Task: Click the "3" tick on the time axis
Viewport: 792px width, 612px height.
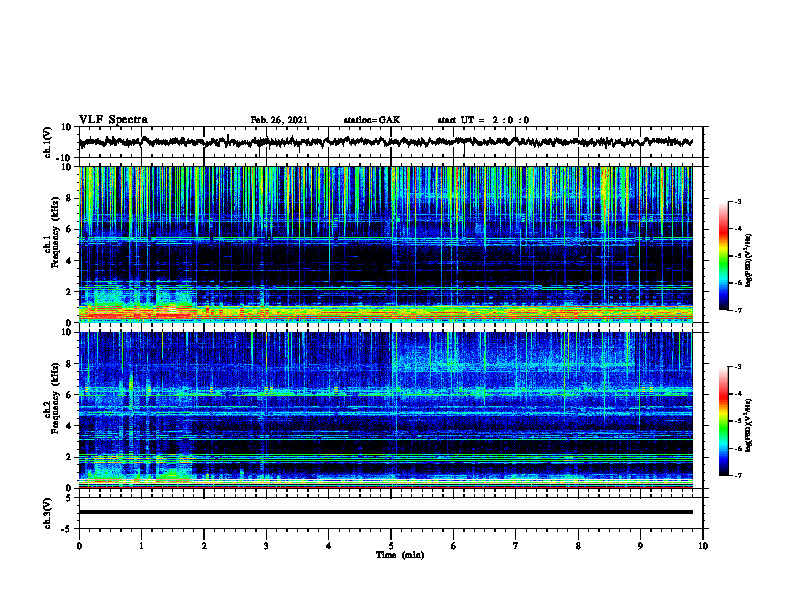Action: coord(266,546)
